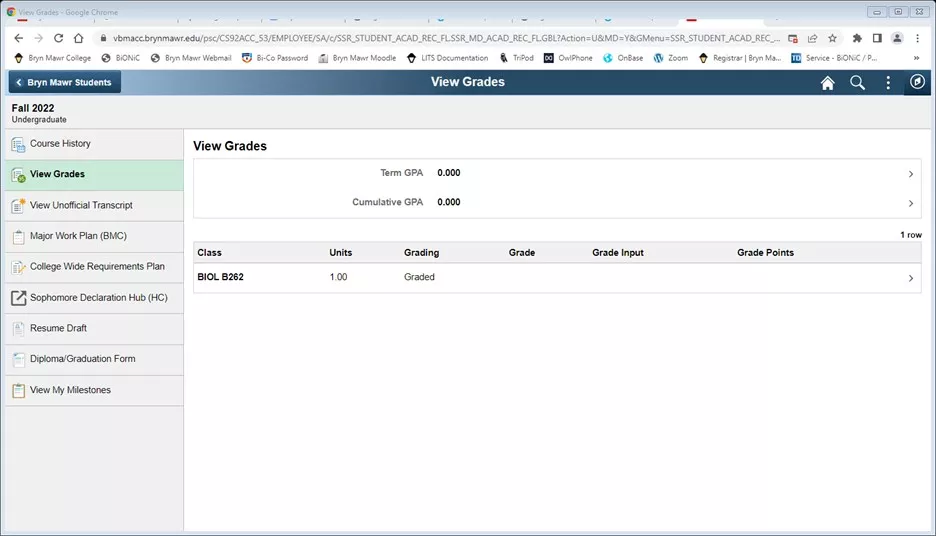The image size is (936, 536).
Task: Click the View Unofficial Transcript icon
Action: 19,206
